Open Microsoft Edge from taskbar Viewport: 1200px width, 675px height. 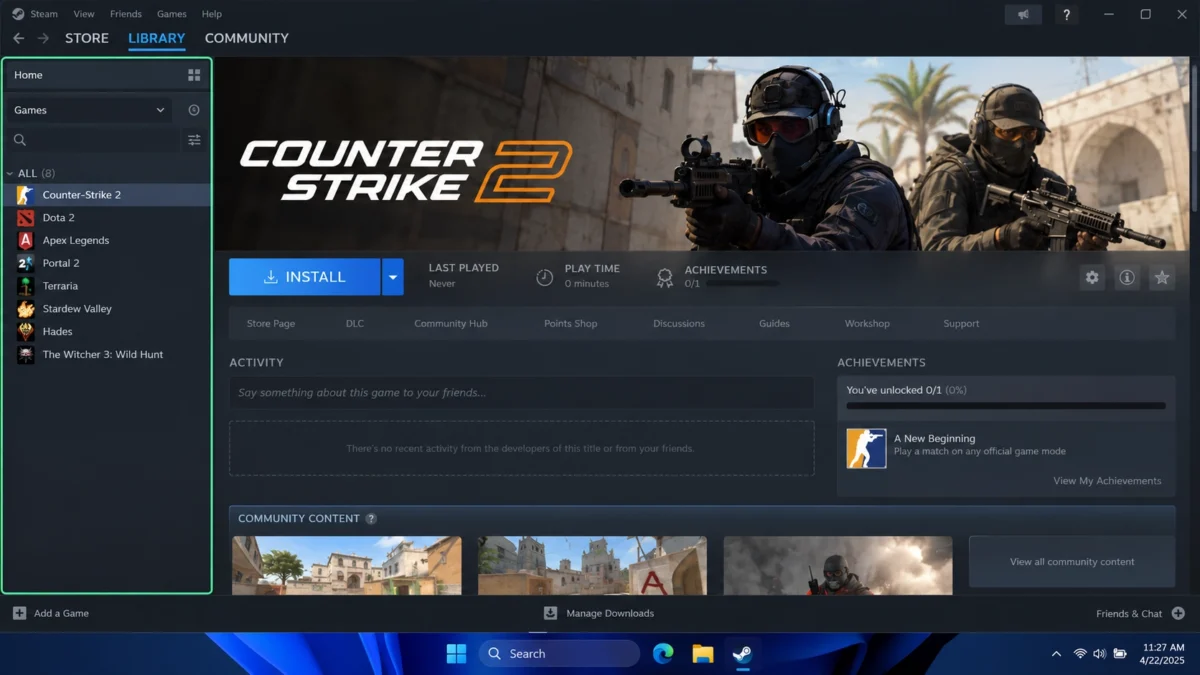pos(663,654)
